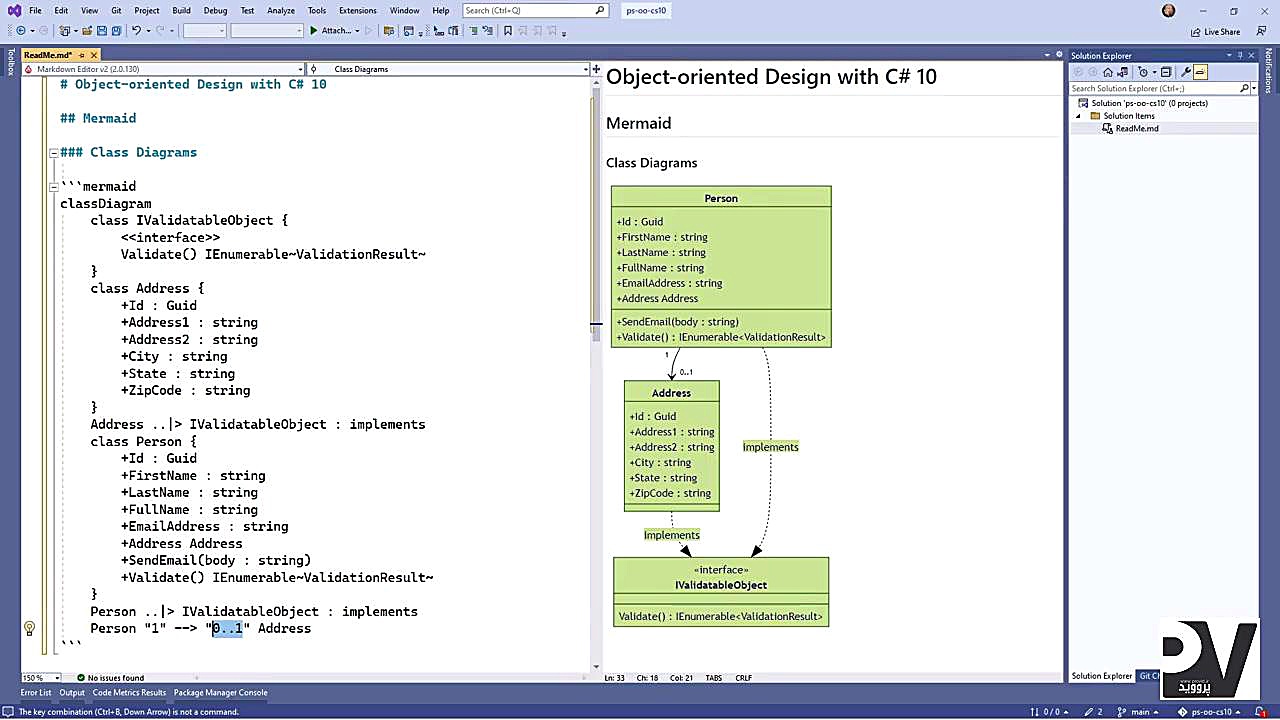Click the Live Share icon
The width and height of the screenshot is (1280, 720).
(x=1214, y=31)
